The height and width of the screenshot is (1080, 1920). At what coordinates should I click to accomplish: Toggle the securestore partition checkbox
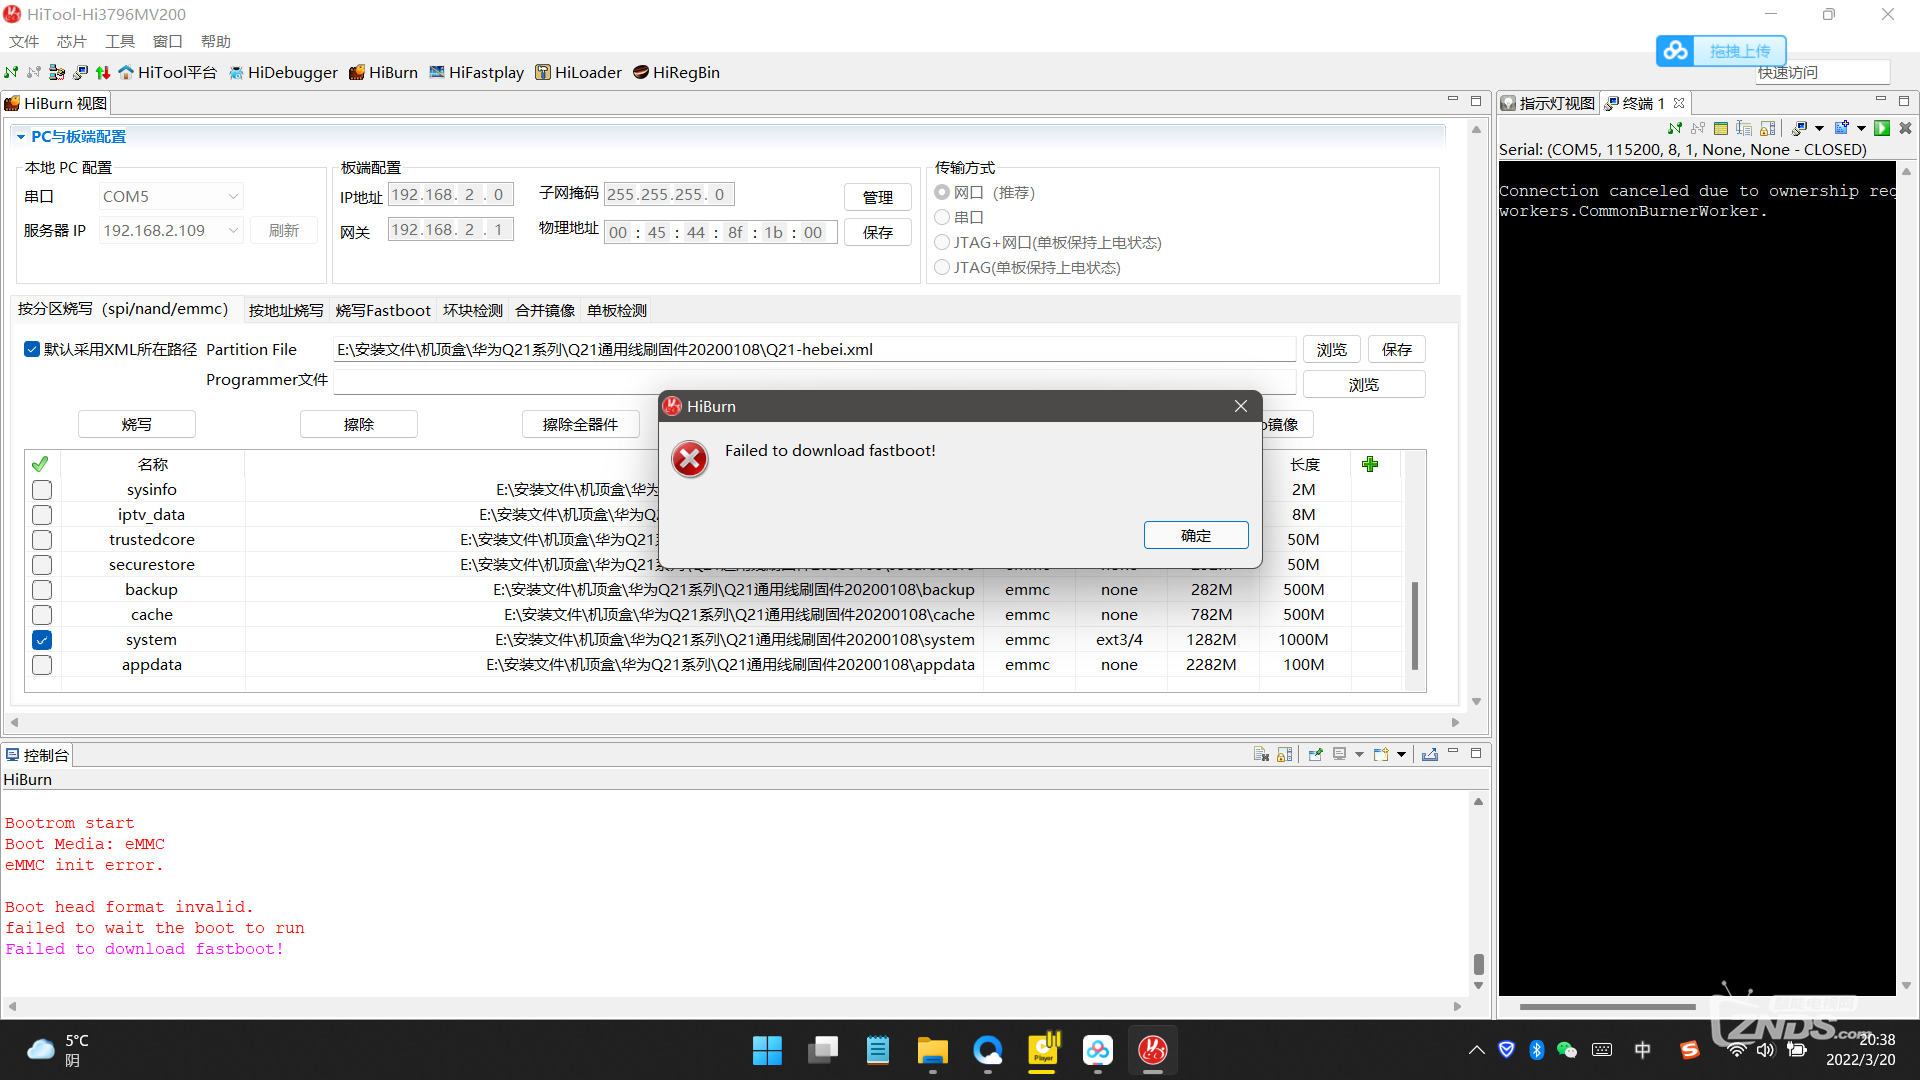[42, 565]
